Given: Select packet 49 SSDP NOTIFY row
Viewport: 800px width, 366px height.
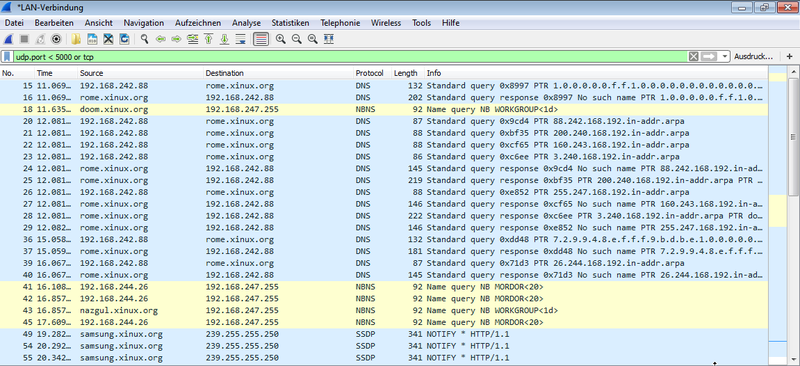Looking at the screenshot, I should pos(383,334).
